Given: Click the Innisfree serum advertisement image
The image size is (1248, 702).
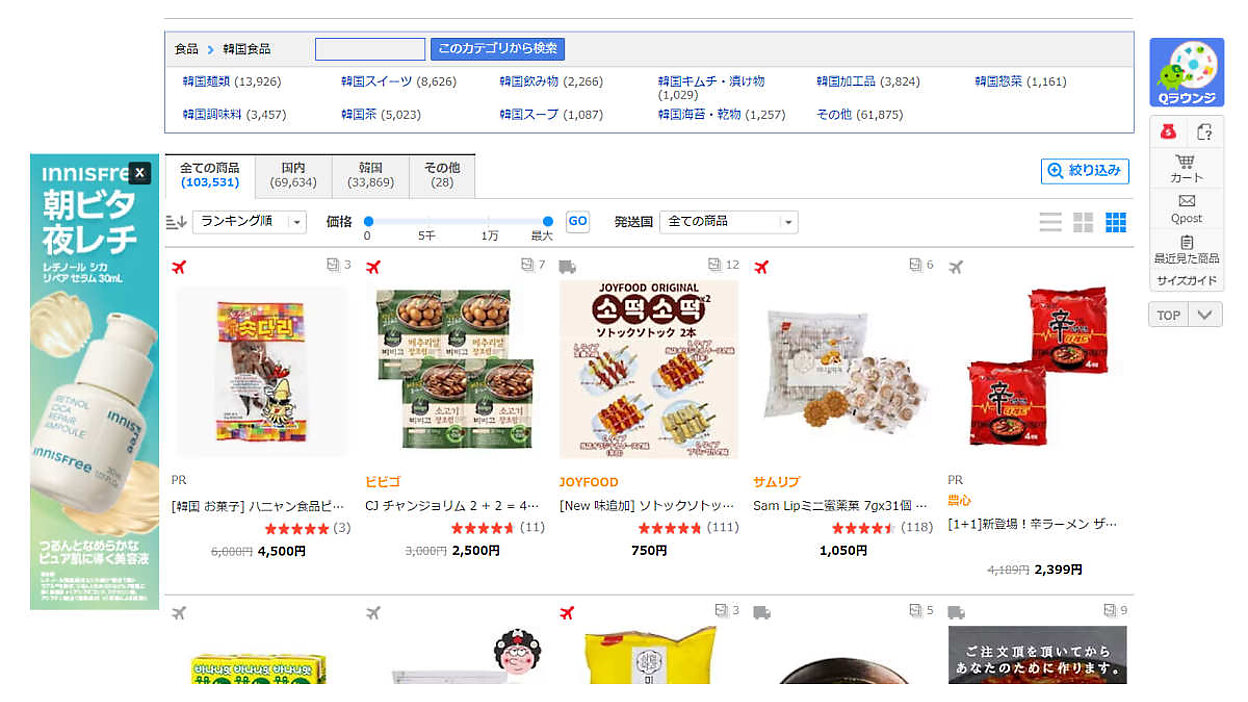Looking at the screenshot, I should coord(94,381).
